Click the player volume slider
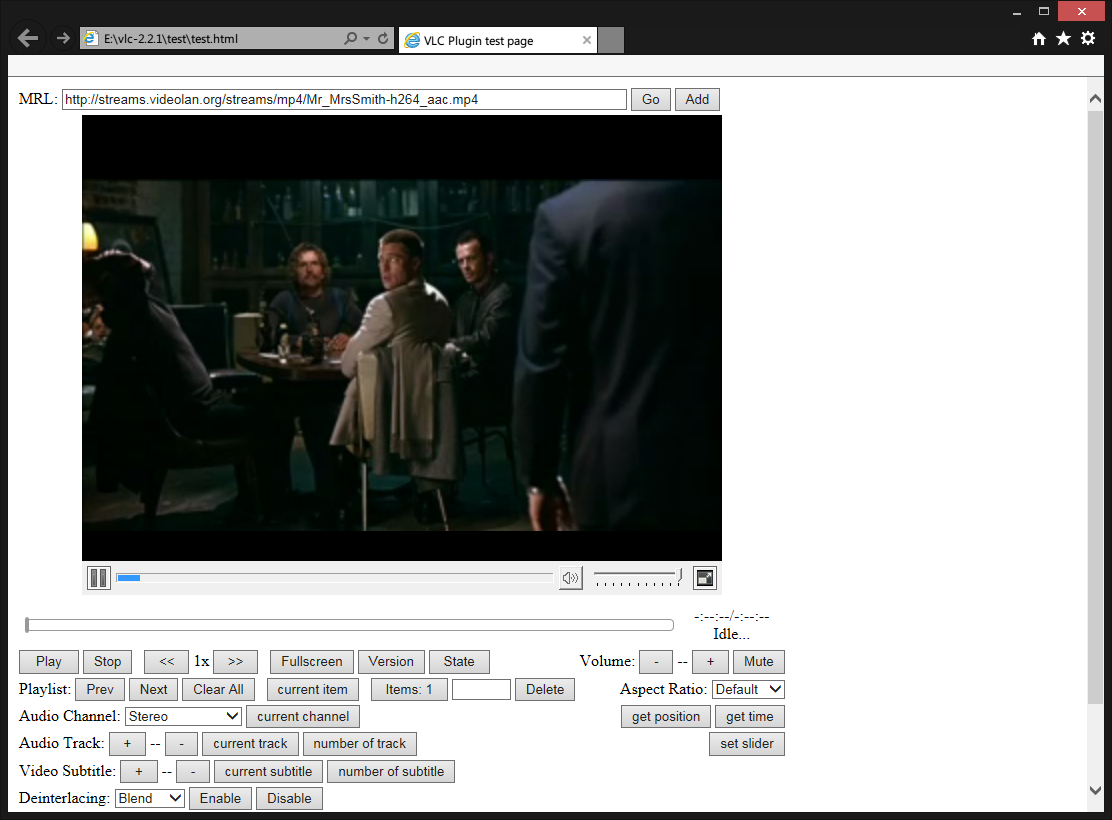This screenshot has height=820, width=1112. pyautogui.click(x=638, y=577)
